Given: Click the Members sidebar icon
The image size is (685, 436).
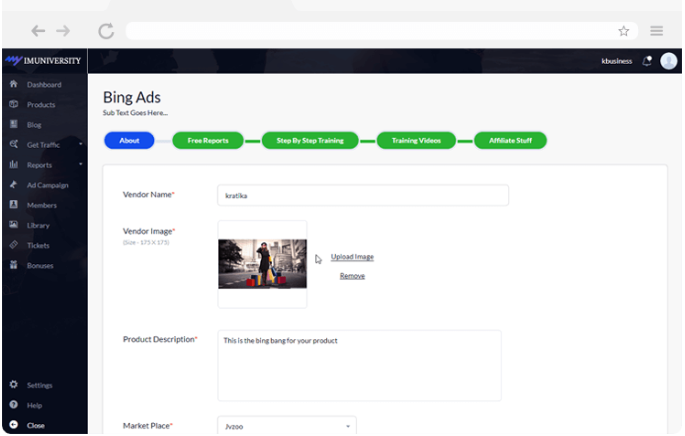Looking at the screenshot, I should tap(14, 204).
